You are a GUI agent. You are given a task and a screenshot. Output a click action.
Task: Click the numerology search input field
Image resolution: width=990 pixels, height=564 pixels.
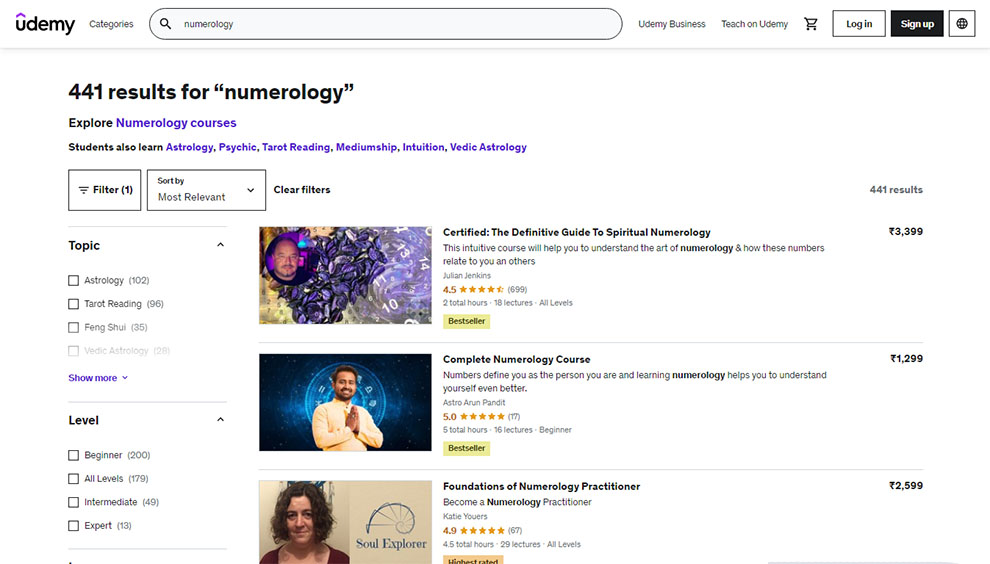(x=395, y=24)
